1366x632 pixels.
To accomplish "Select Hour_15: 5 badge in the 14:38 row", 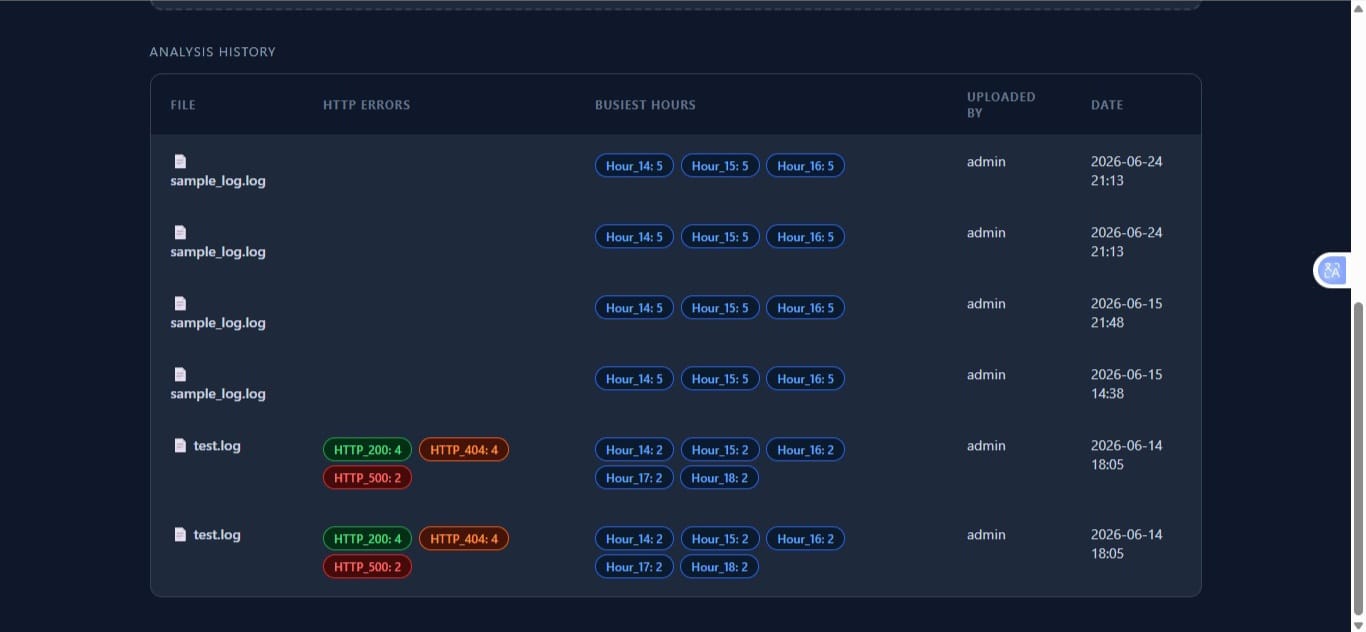I will click(720, 379).
